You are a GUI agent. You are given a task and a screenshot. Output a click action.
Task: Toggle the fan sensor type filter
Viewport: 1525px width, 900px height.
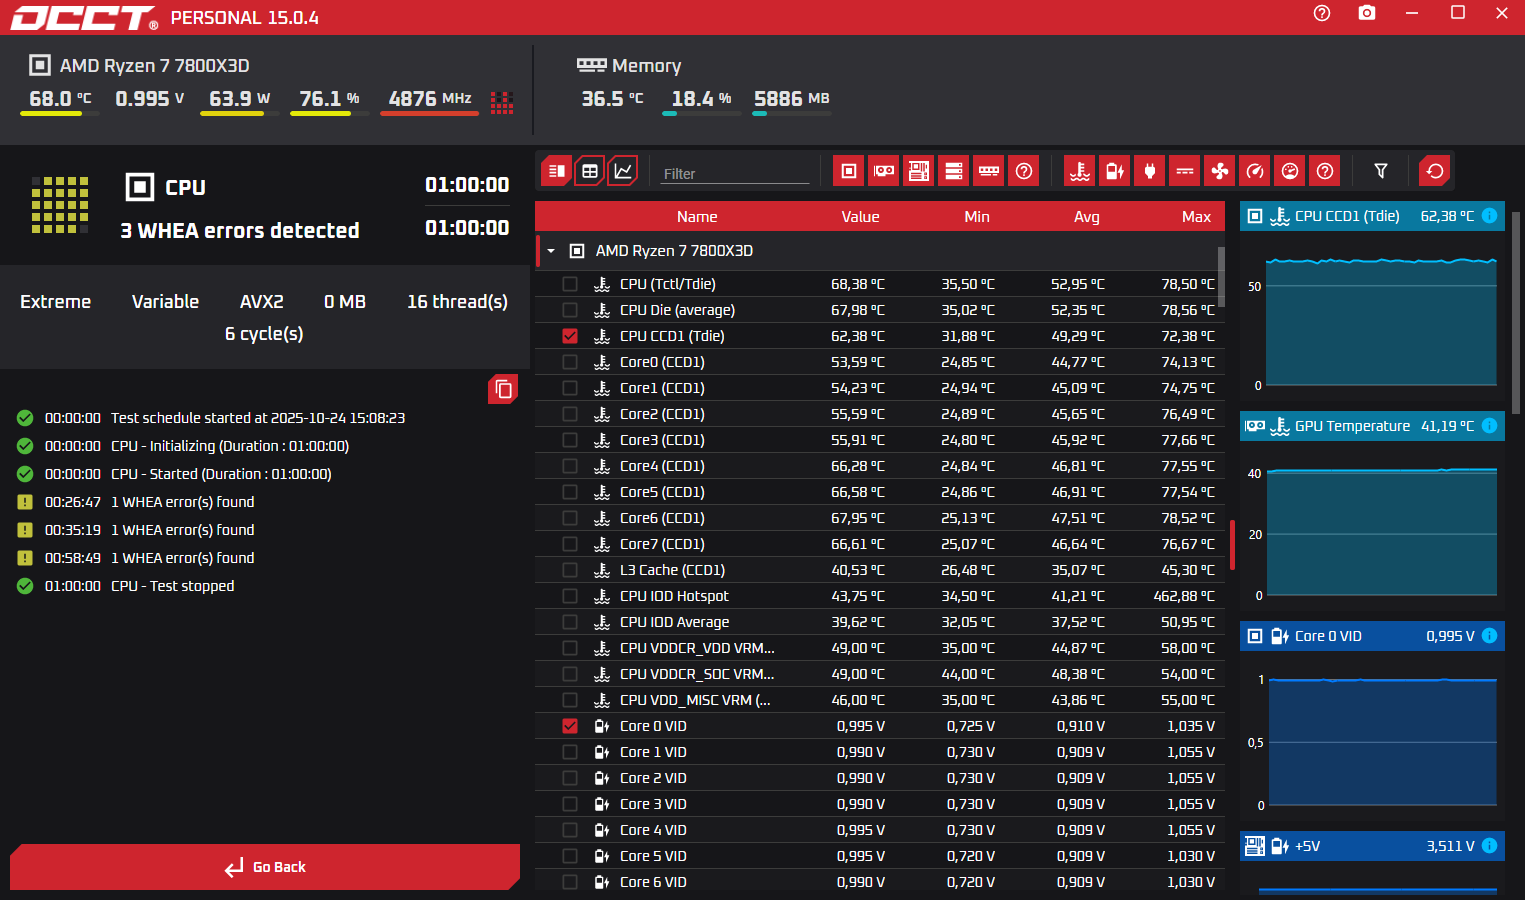tap(1220, 171)
